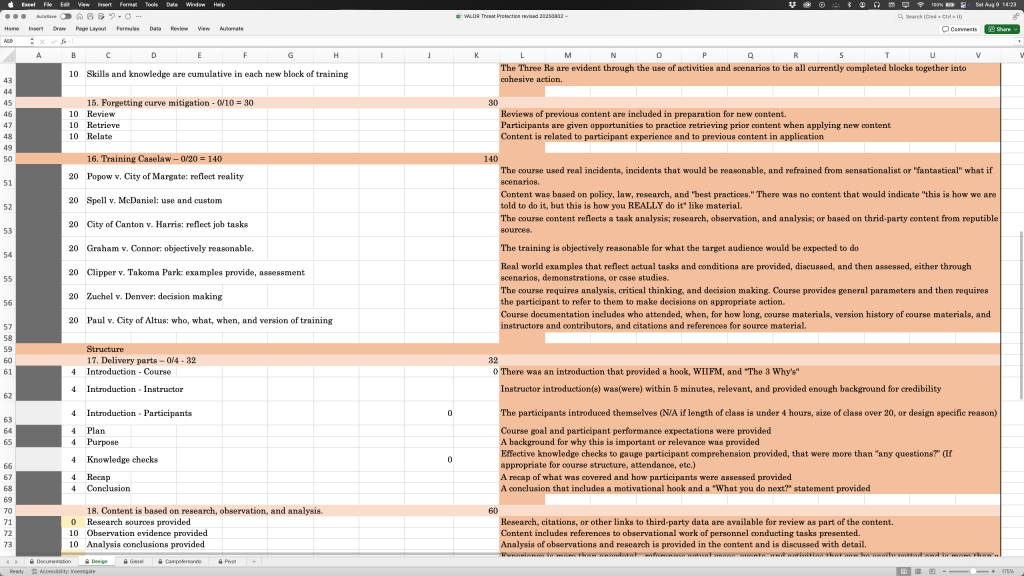
Task: Add a new sheet with plus button
Action: click(254, 561)
